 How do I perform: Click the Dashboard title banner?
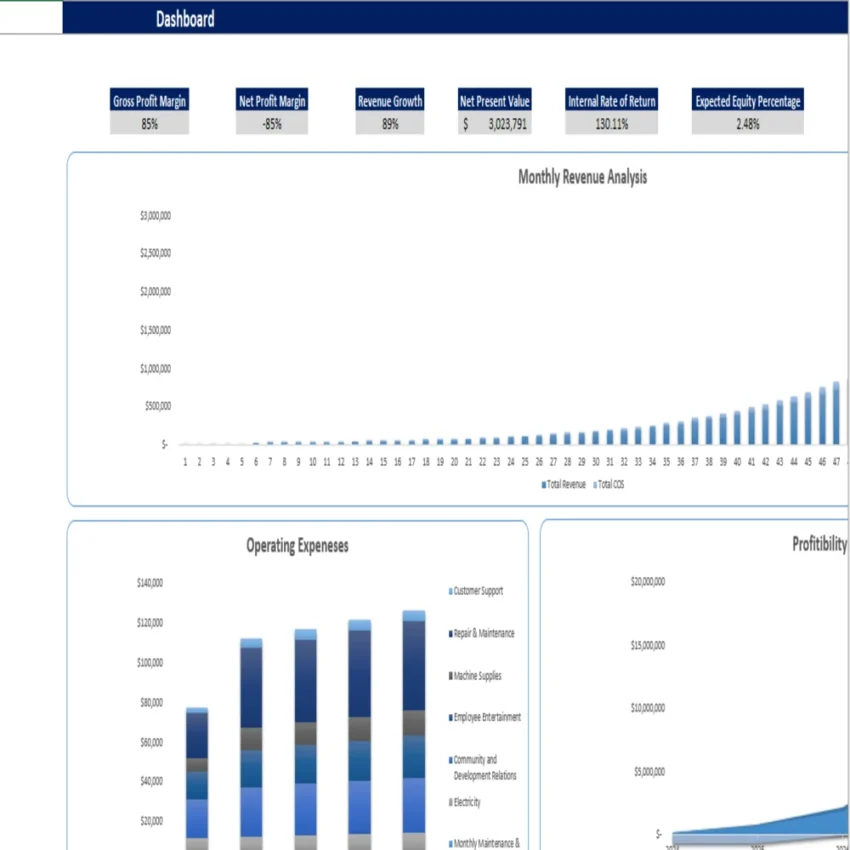pos(185,18)
